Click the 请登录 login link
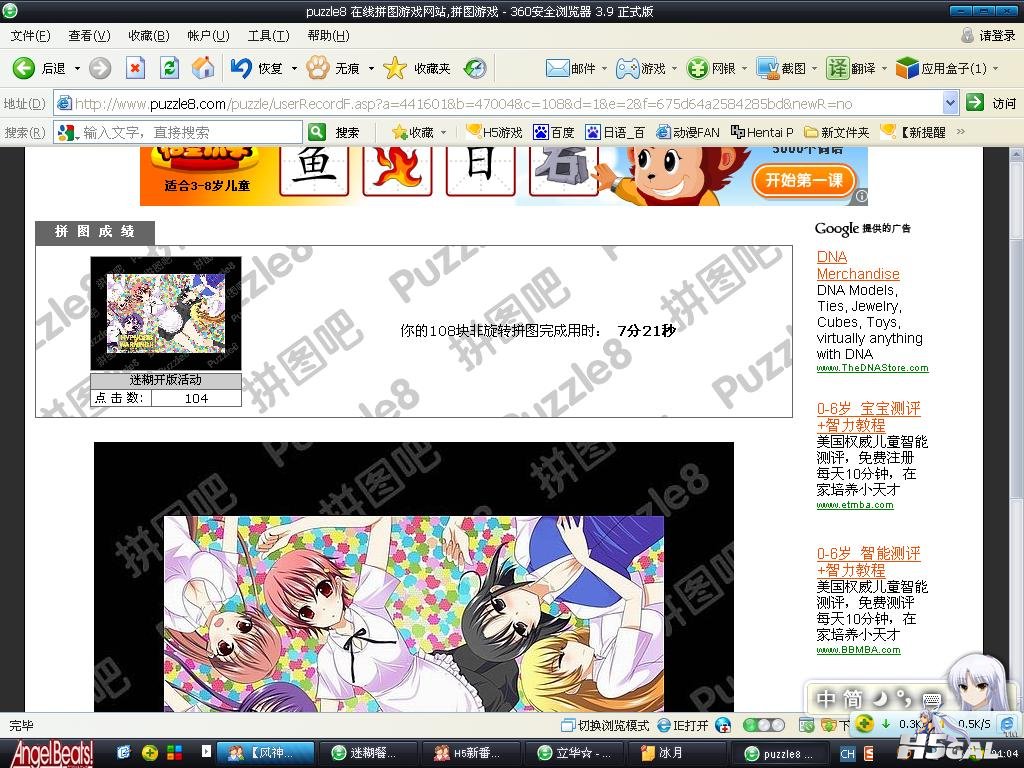 coord(997,36)
